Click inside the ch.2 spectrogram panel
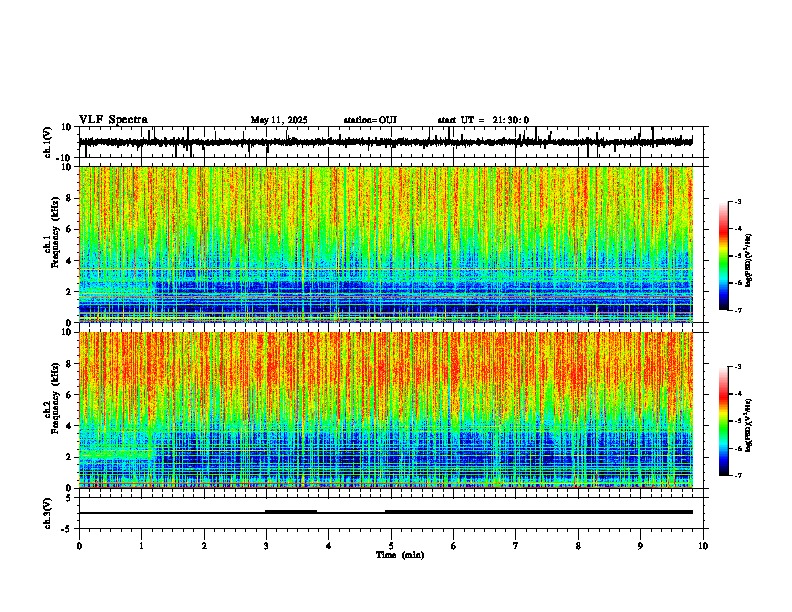Viewport: 792px width, 612px height. [x=386, y=410]
